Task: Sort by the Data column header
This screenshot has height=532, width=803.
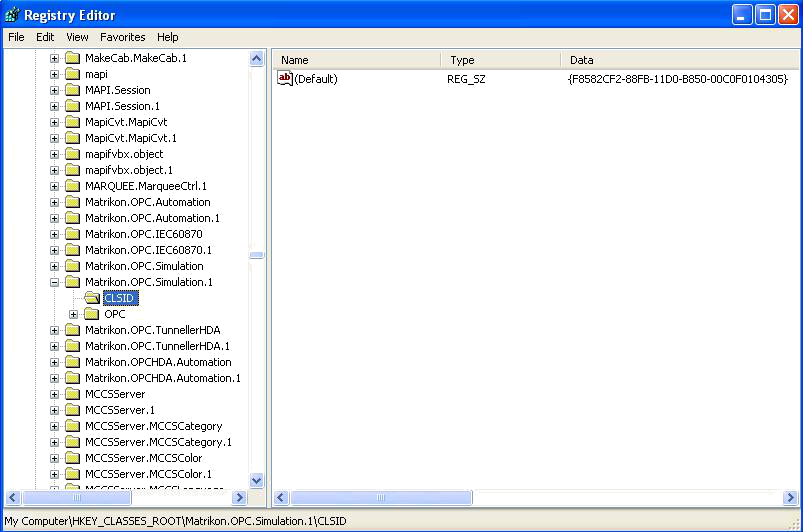Action: coord(680,60)
